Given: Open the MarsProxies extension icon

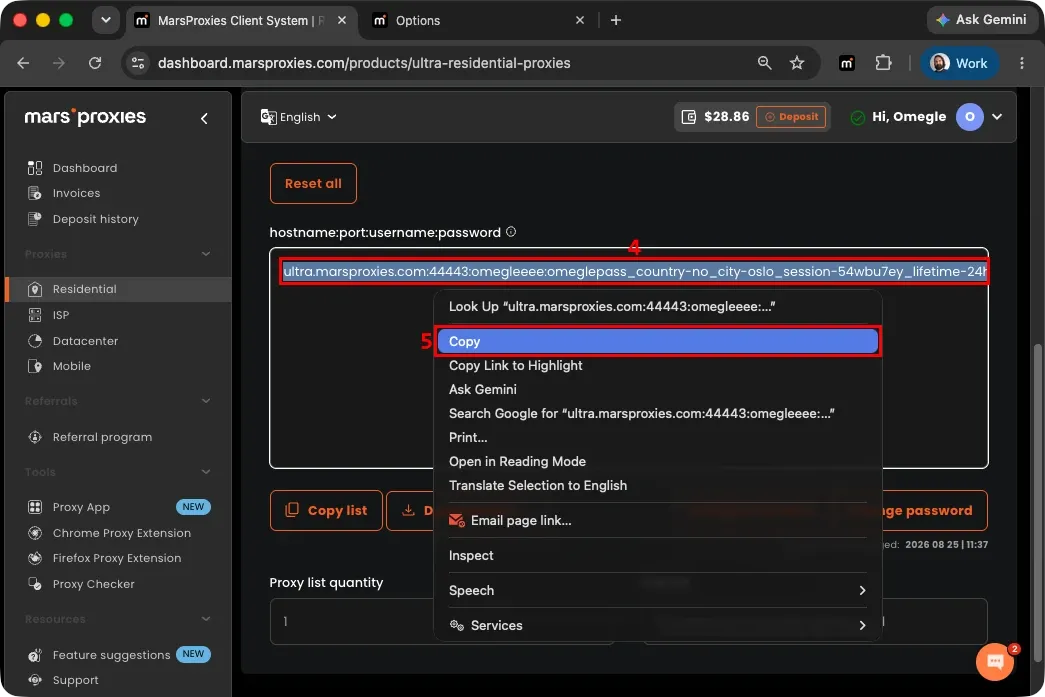Looking at the screenshot, I should click(847, 63).
